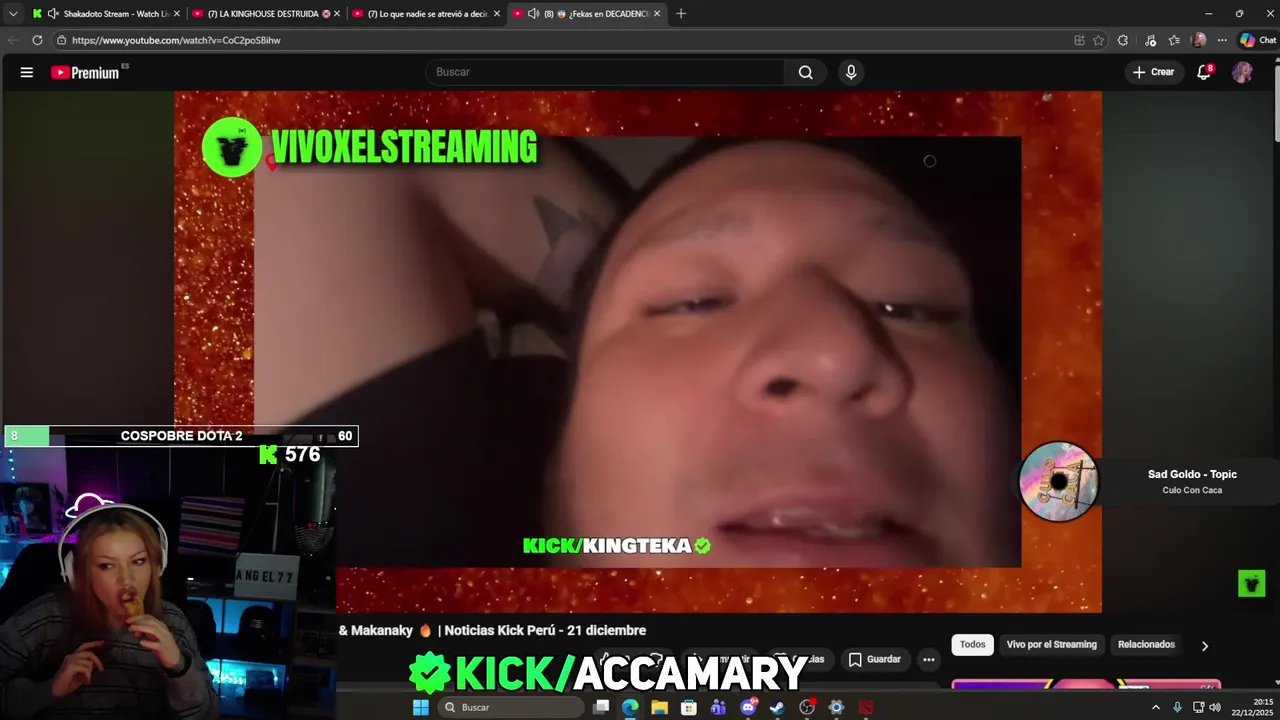Open Task View on taskbar

coord(601,707)
